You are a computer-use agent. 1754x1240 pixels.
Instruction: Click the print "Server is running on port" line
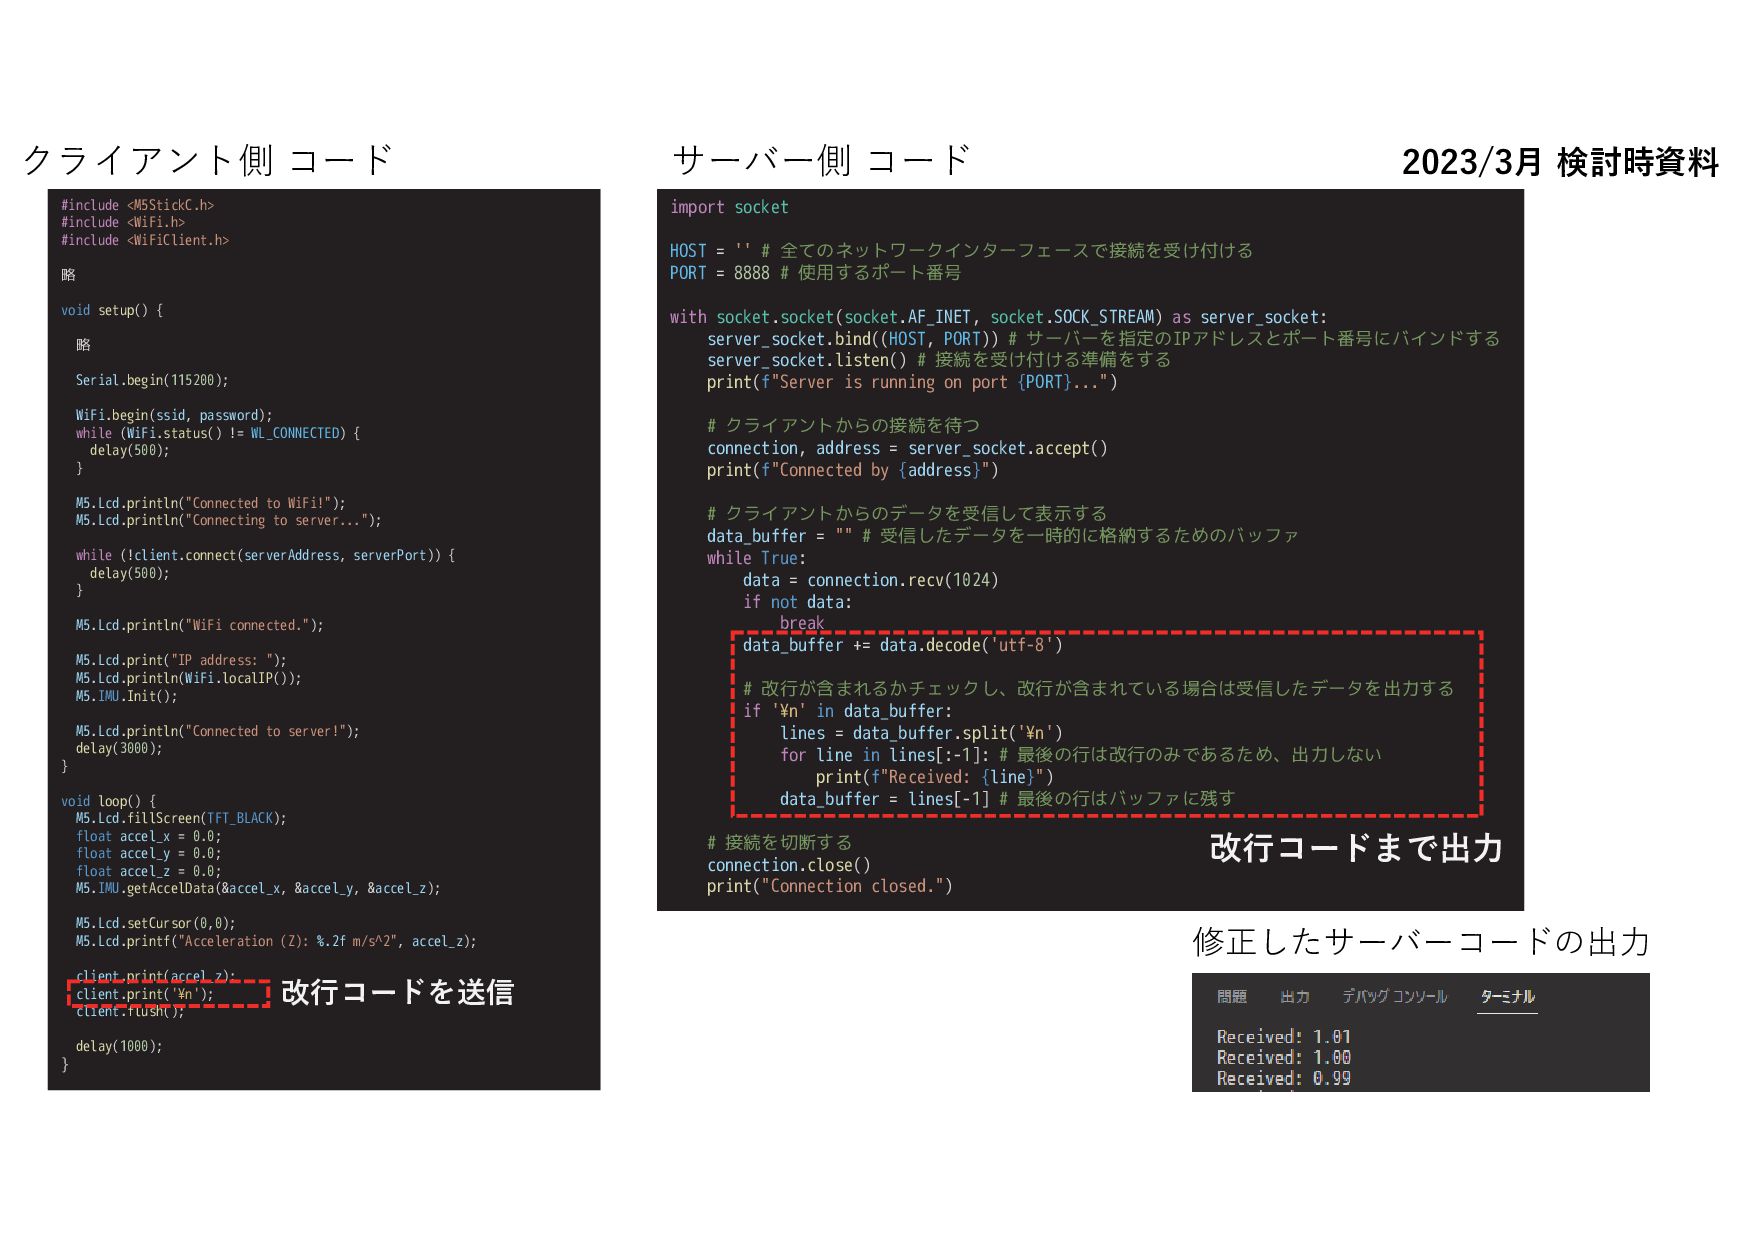point(912,382)
